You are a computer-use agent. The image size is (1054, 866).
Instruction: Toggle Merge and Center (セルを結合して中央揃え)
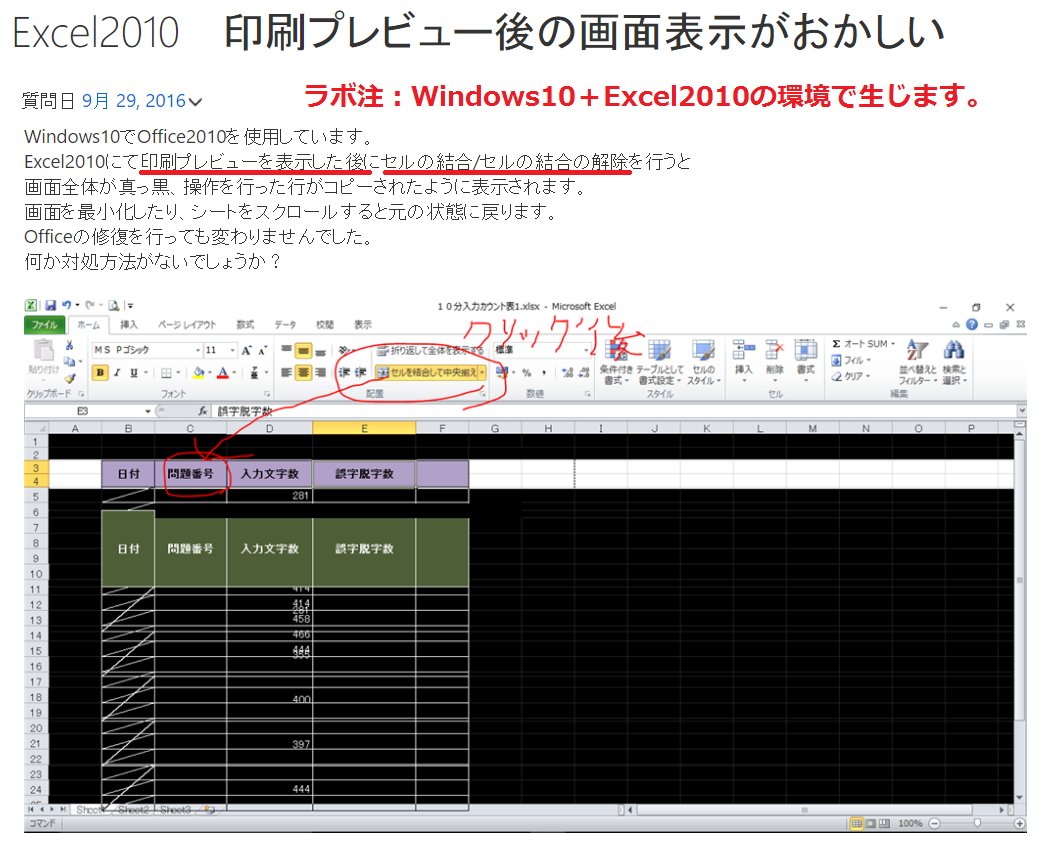click(426, 372)
